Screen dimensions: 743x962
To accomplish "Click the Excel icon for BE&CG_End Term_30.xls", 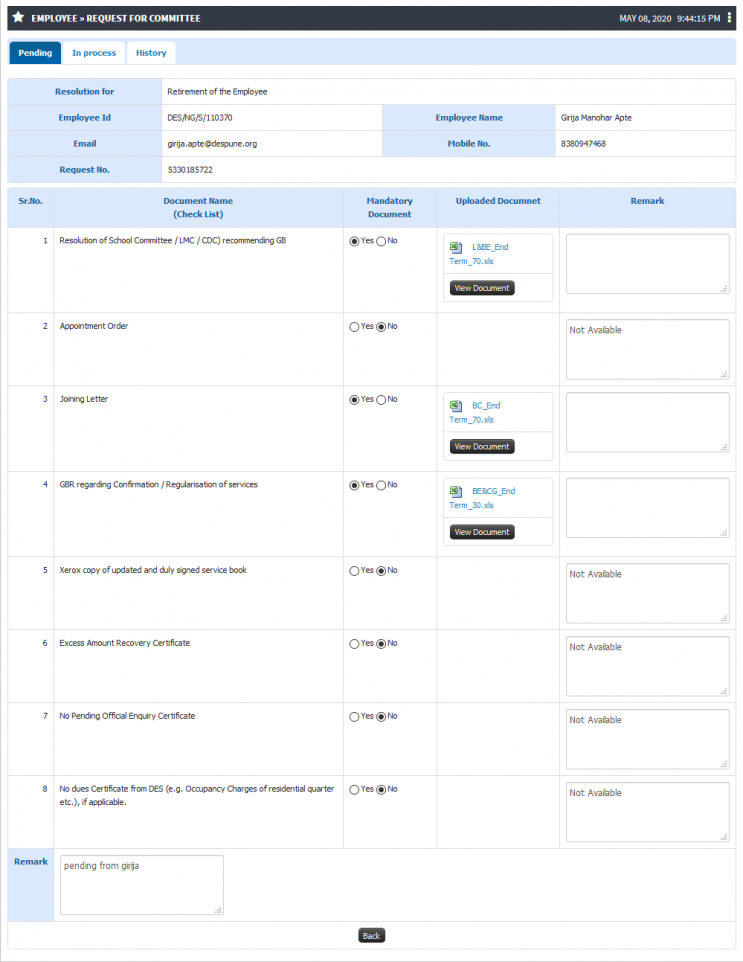I will [x=456, y=491].
